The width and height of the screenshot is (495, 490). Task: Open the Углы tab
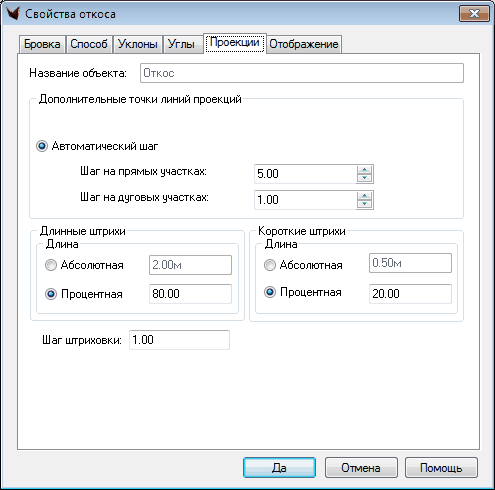coord(181,44)
